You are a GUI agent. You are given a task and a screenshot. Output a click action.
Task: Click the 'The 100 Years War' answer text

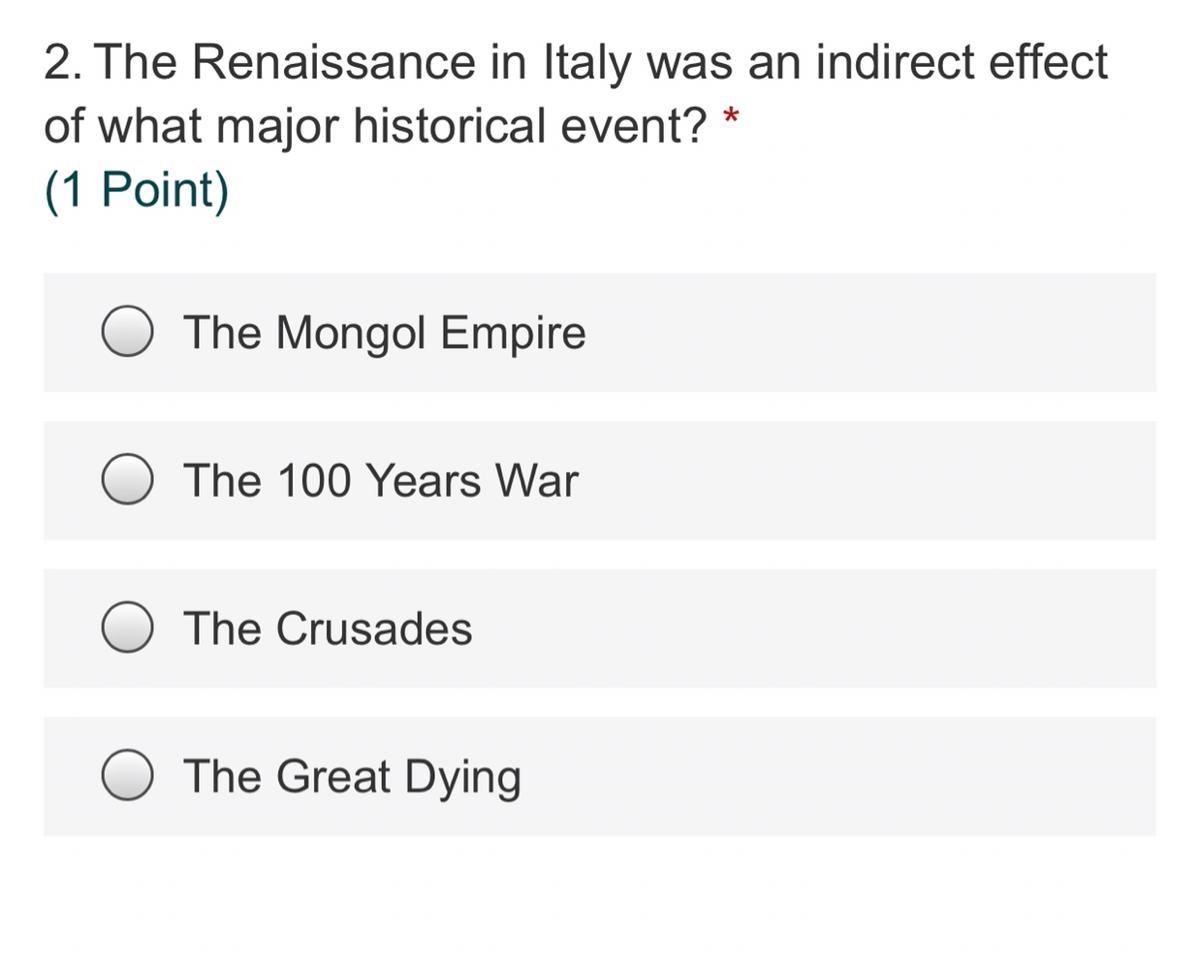click(x=380, y=480)
